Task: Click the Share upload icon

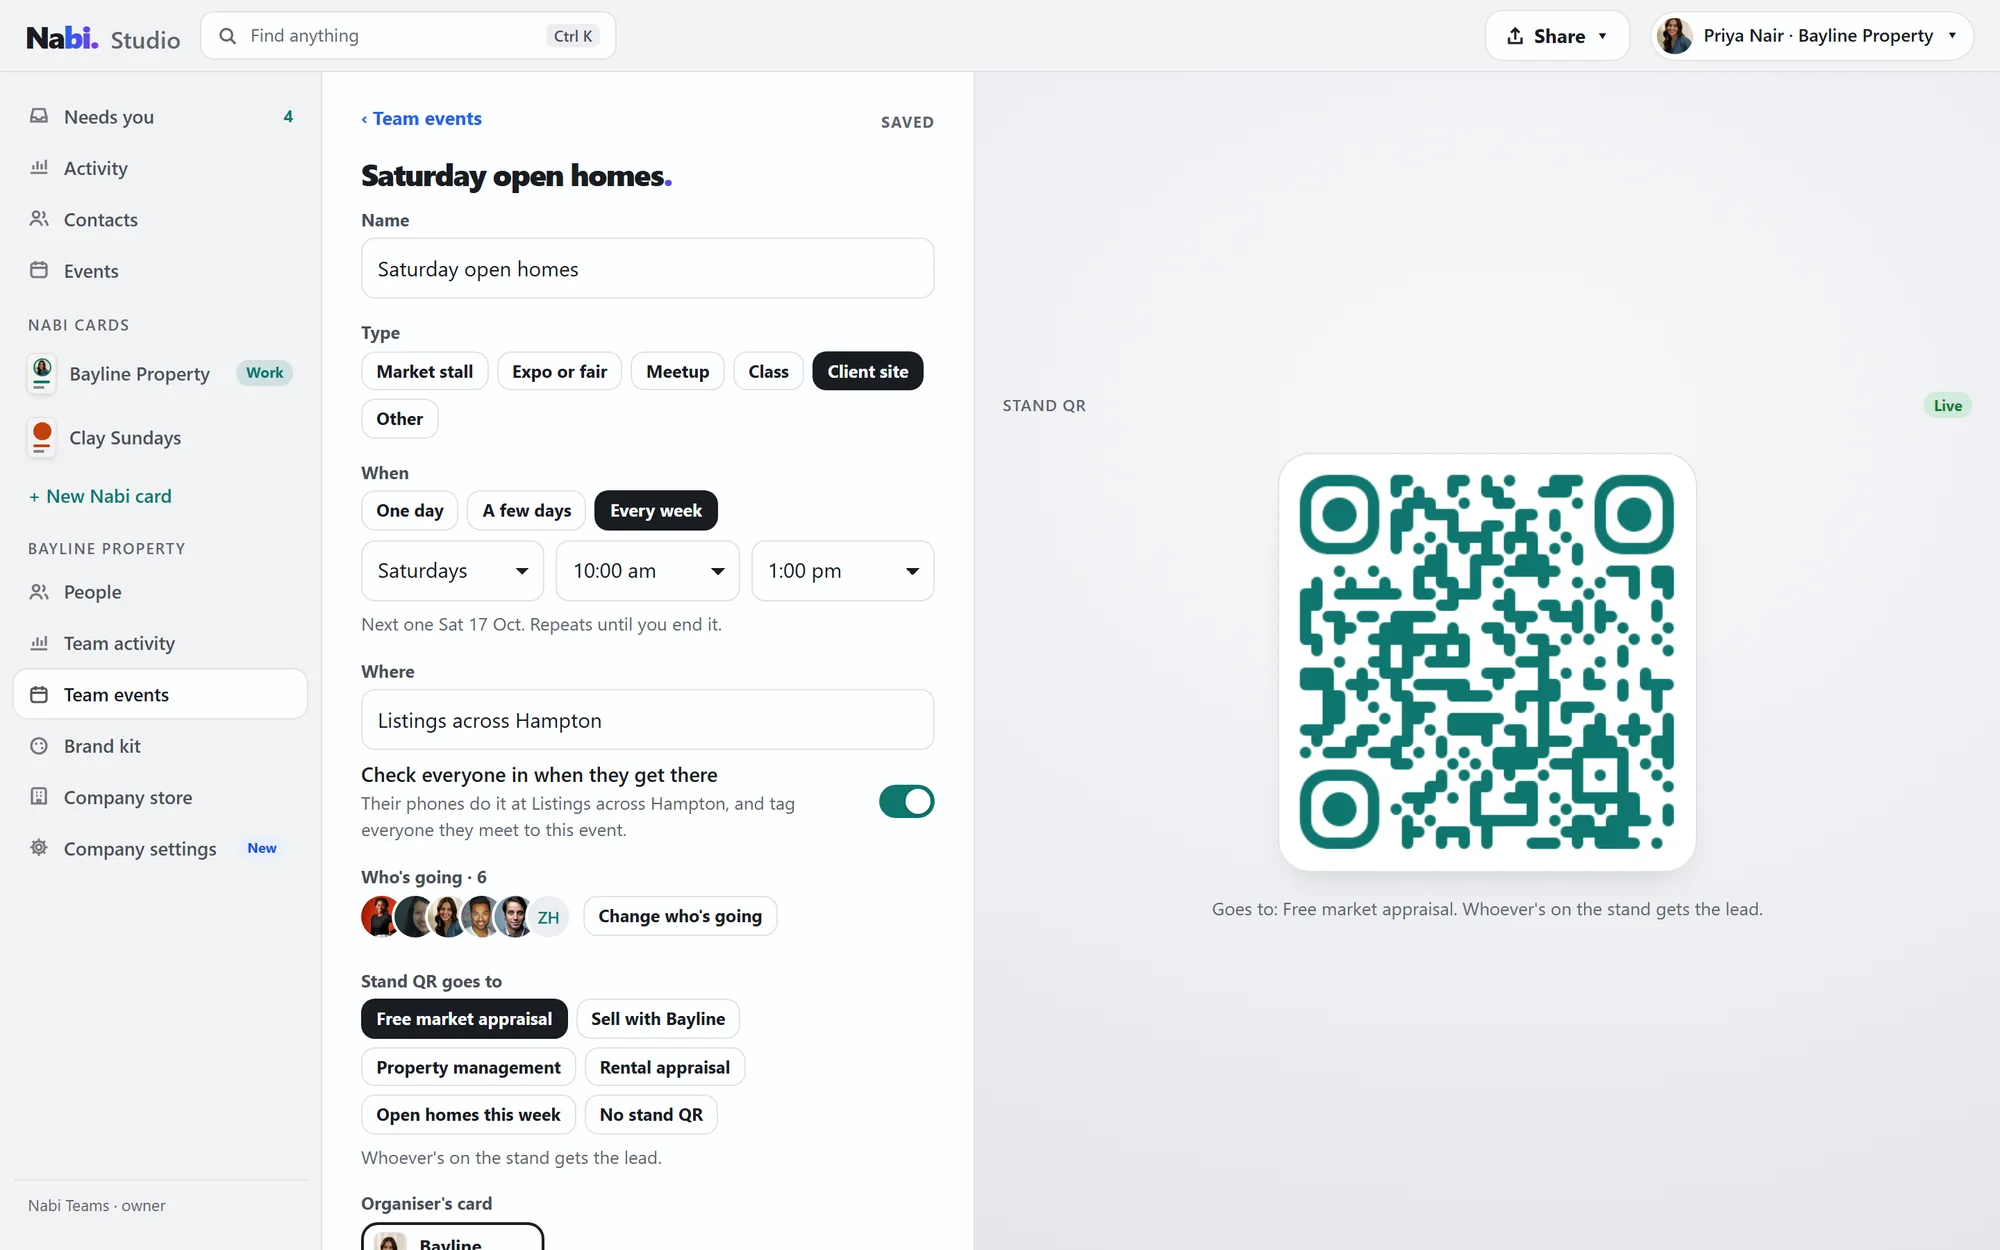Action: coord(1516,36)
